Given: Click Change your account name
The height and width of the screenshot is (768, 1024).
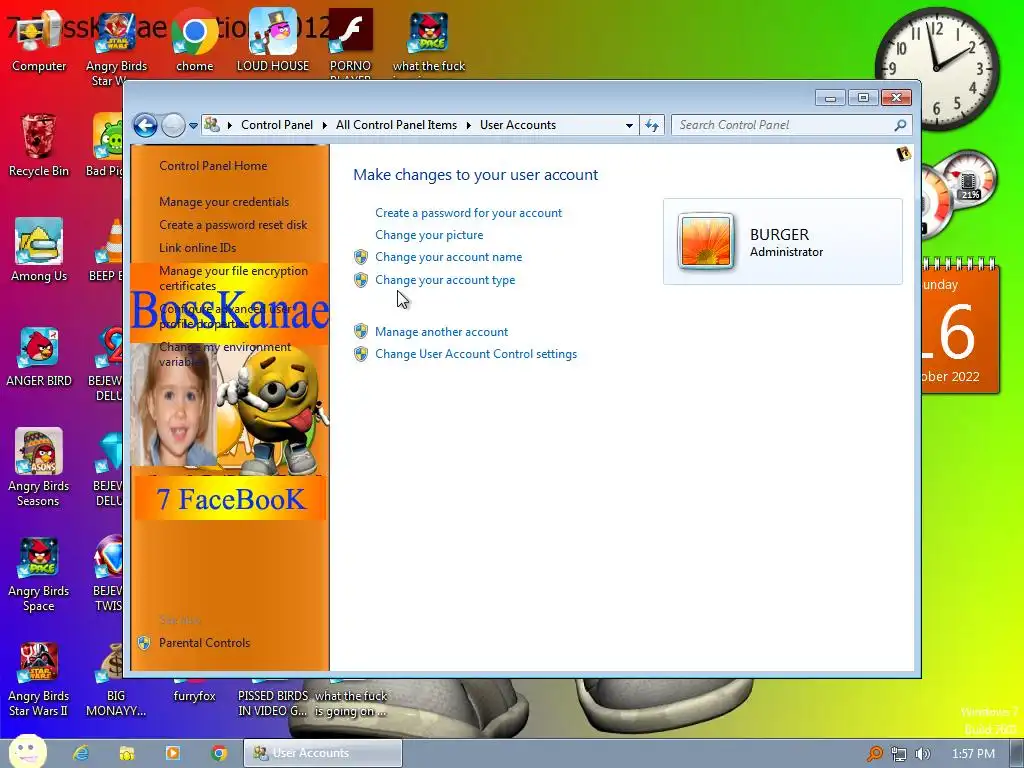Looking at the screenshot, I should point(449,257).
